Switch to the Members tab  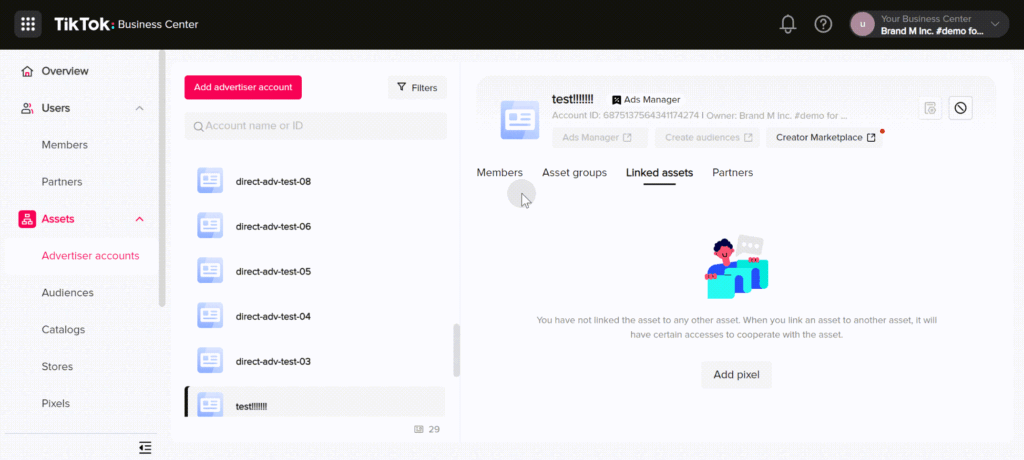500,172
